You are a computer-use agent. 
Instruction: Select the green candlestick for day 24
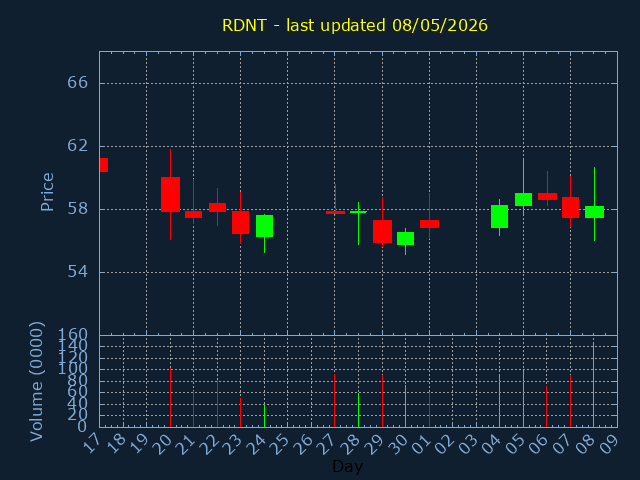264,226
